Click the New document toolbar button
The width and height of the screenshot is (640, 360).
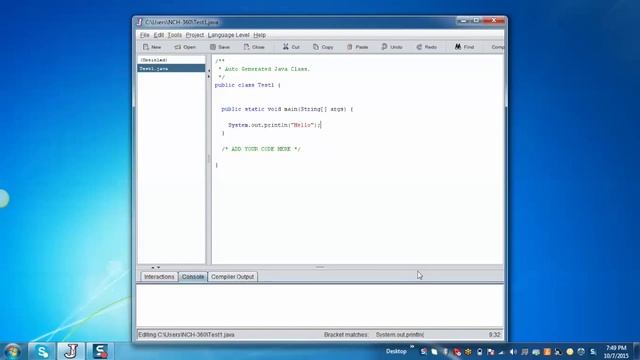(152, 47)
